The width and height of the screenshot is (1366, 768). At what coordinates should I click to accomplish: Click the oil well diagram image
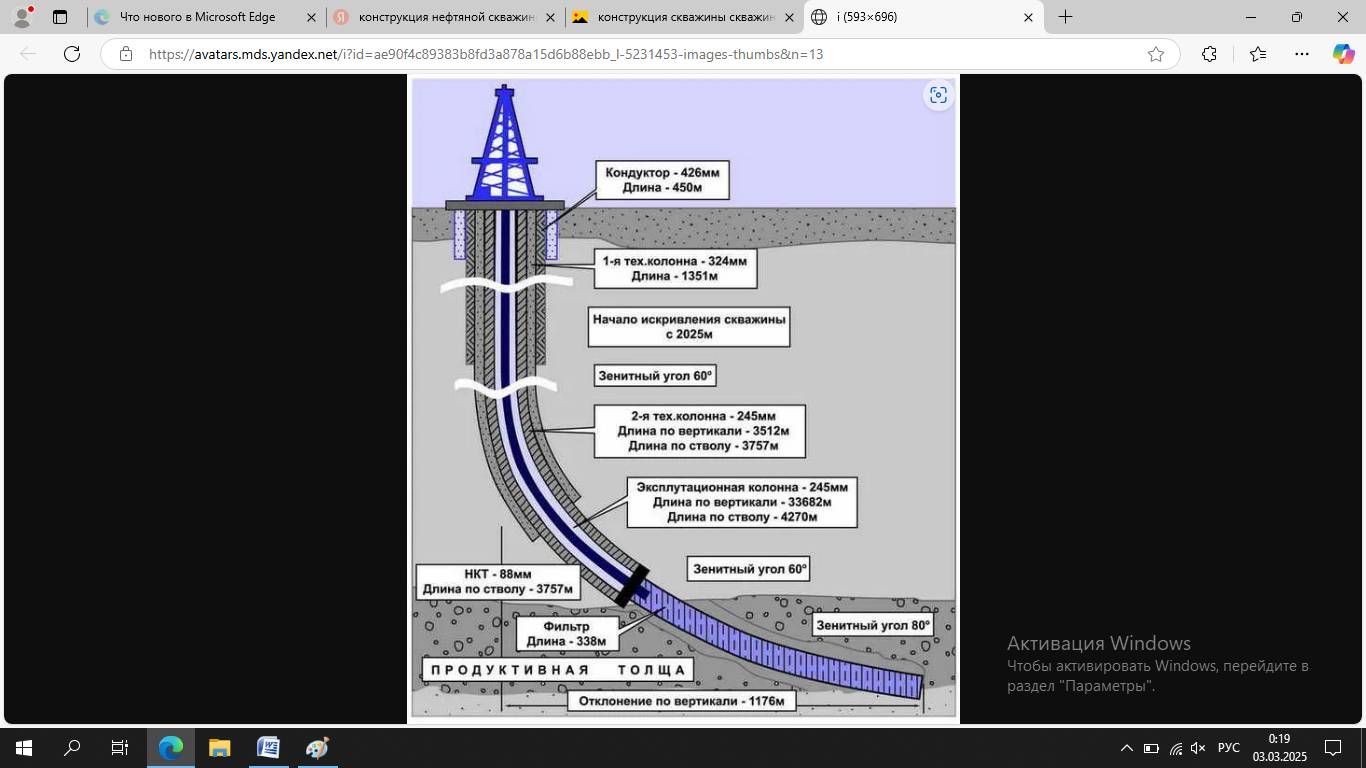pos(683,400)
